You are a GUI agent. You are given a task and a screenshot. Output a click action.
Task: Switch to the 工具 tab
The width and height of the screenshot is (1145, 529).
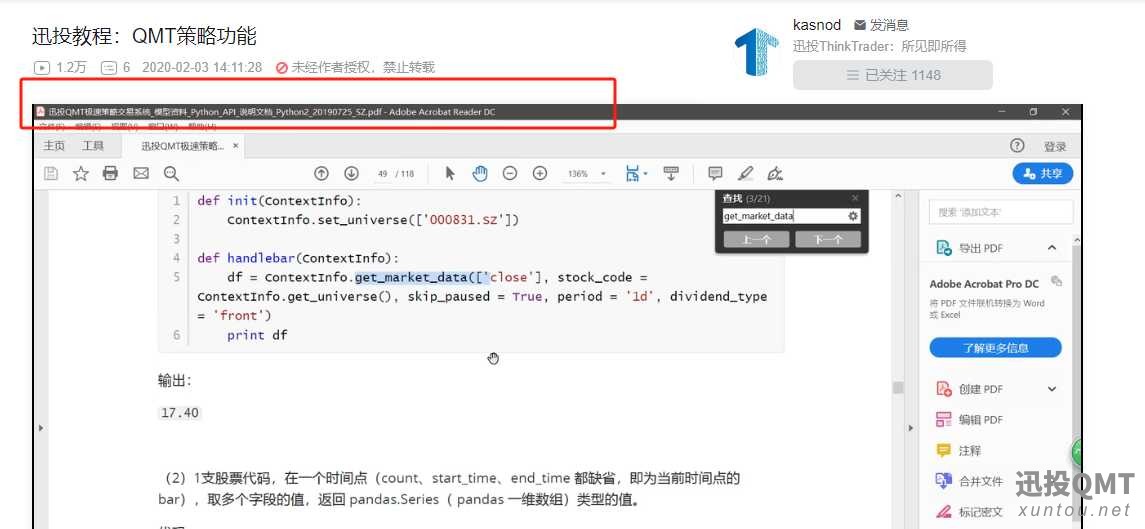click(93, 146)
